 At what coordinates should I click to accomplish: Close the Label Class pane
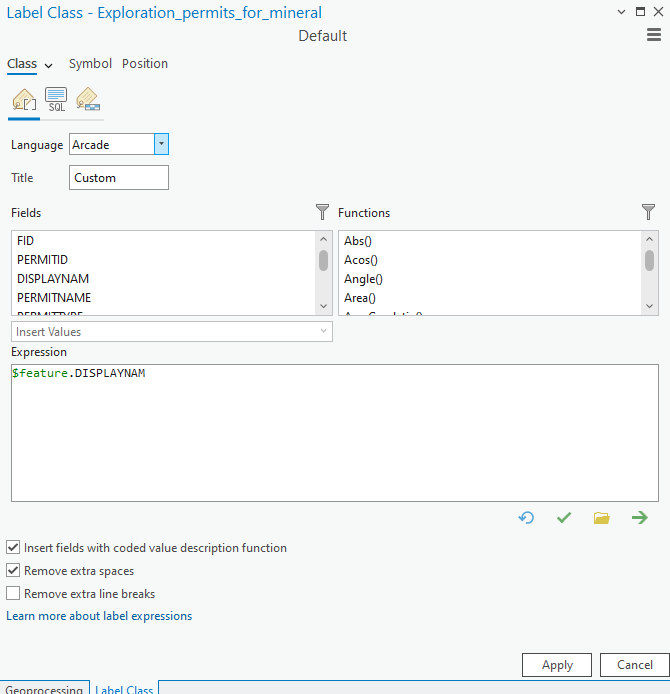658,12
